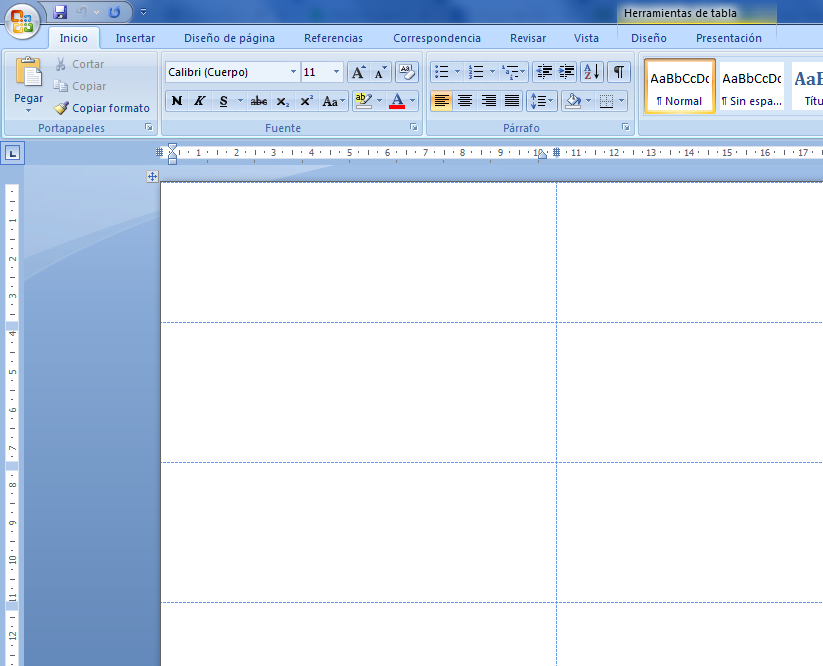Click Copiar formato
This screenshot has width=823, height=666.
102,108
